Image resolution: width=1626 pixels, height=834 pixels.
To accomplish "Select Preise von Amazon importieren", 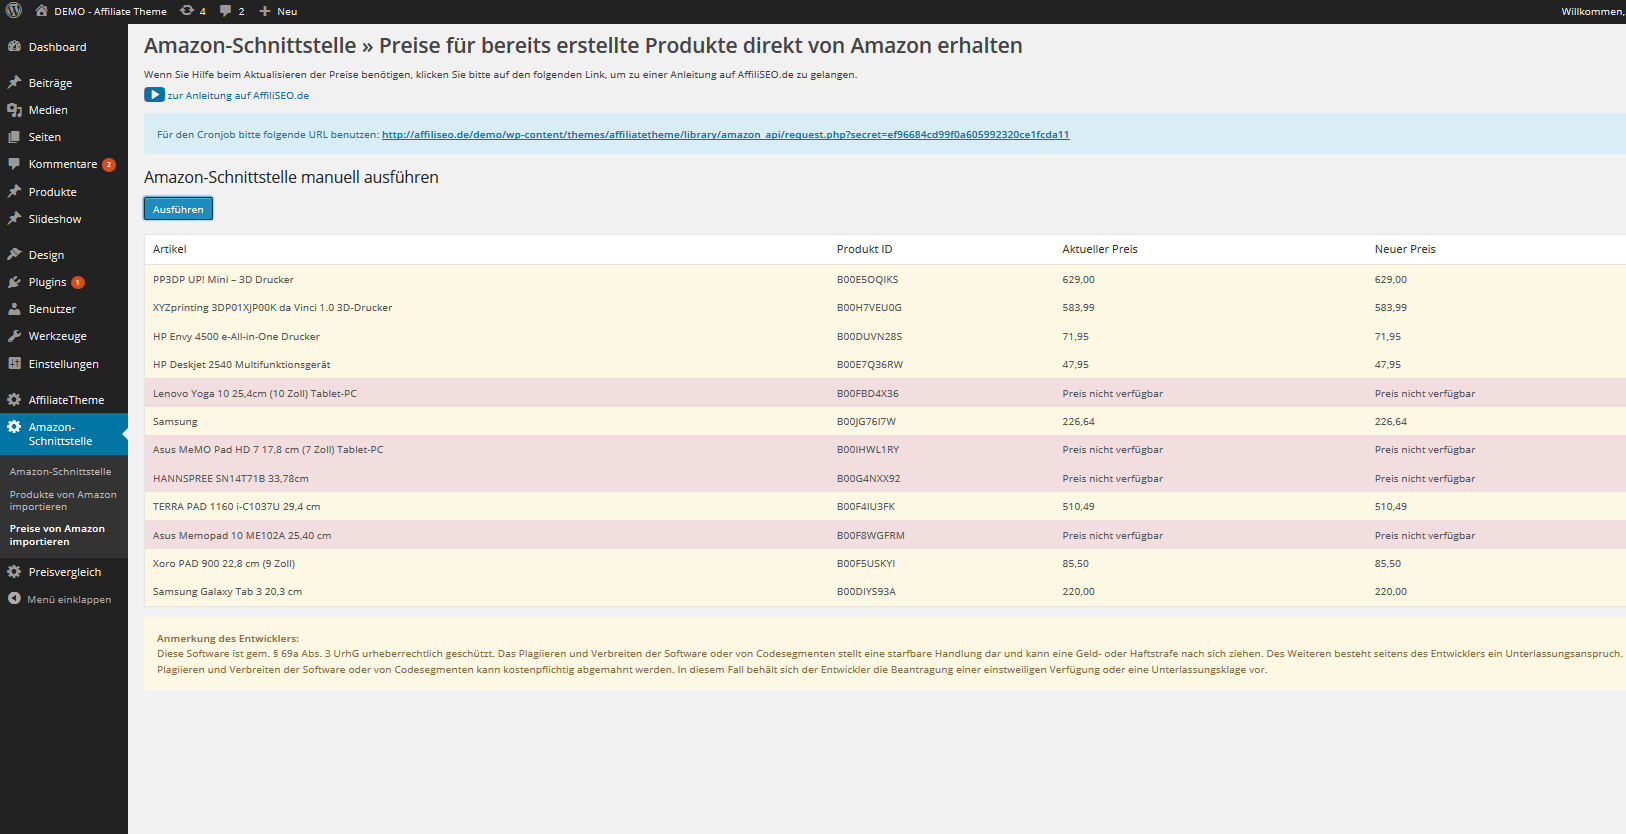I will click(57, 535).
